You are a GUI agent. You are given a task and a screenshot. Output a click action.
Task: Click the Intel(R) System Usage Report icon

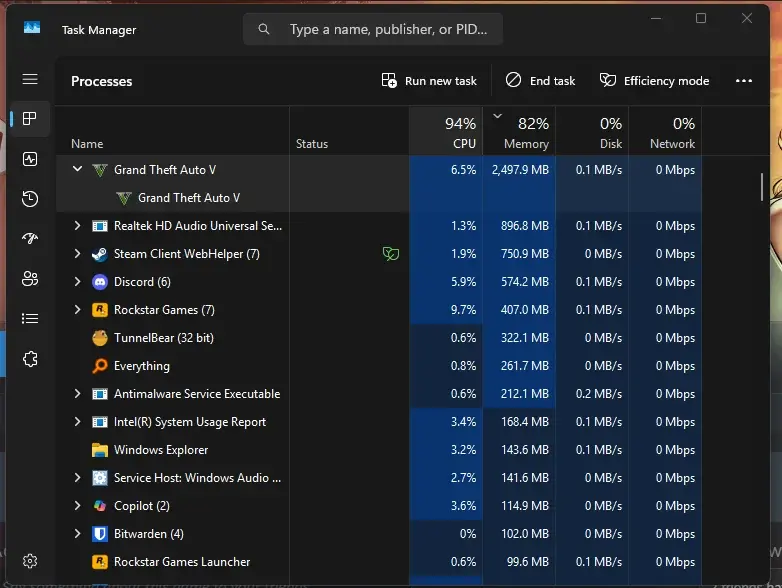[100, 422]
